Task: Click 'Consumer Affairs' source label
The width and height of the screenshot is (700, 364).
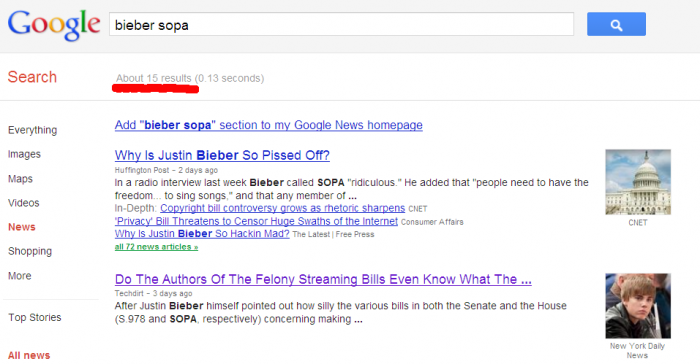Action: click(432, 222)
